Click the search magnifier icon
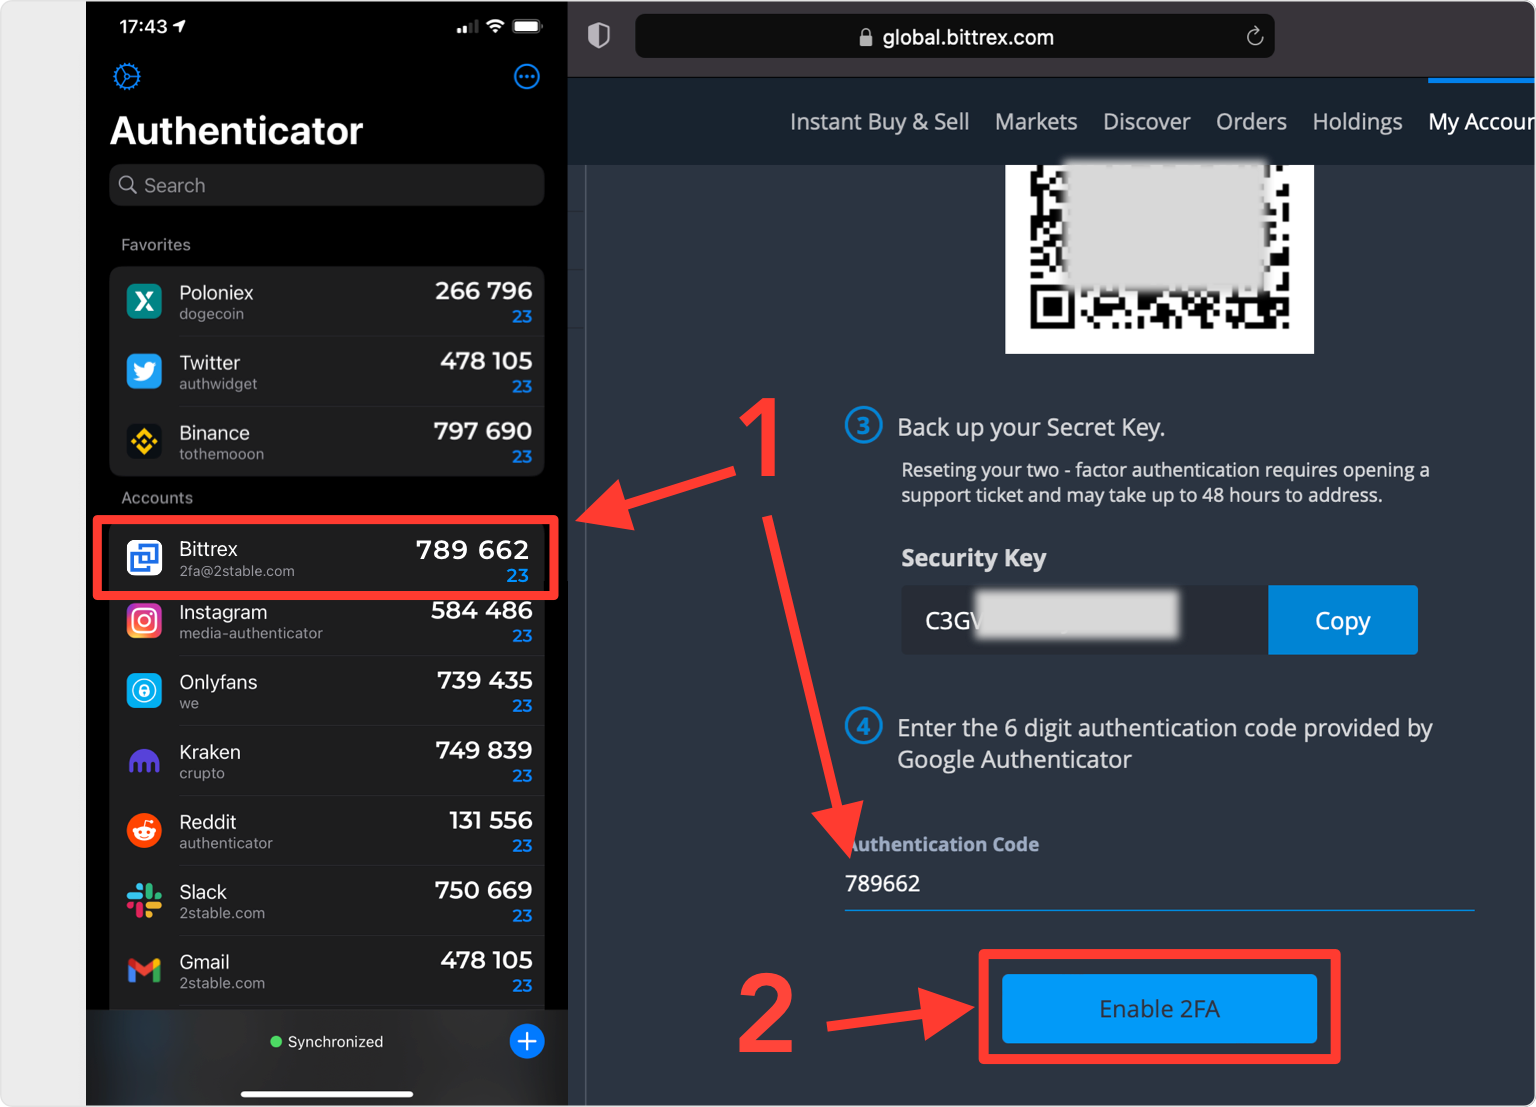Viewport: 1536px width, 1107px height. tap(128, 185)
